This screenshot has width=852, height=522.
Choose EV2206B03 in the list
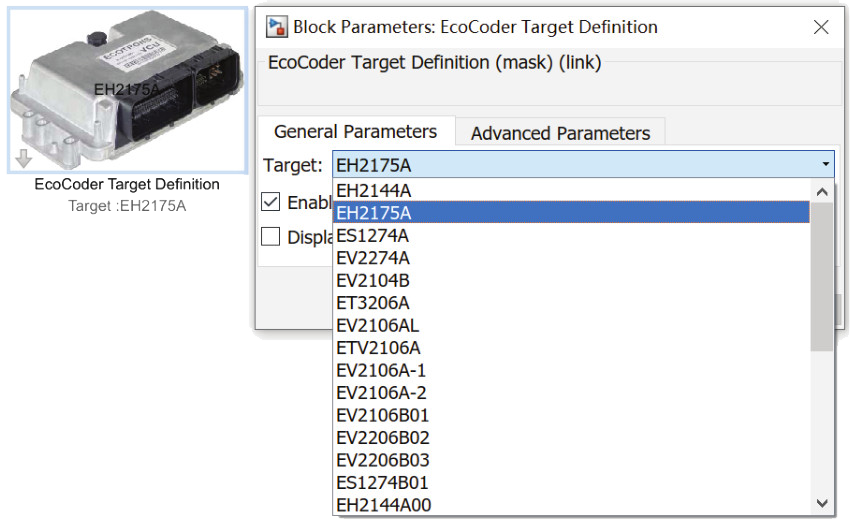click(571, 460)
